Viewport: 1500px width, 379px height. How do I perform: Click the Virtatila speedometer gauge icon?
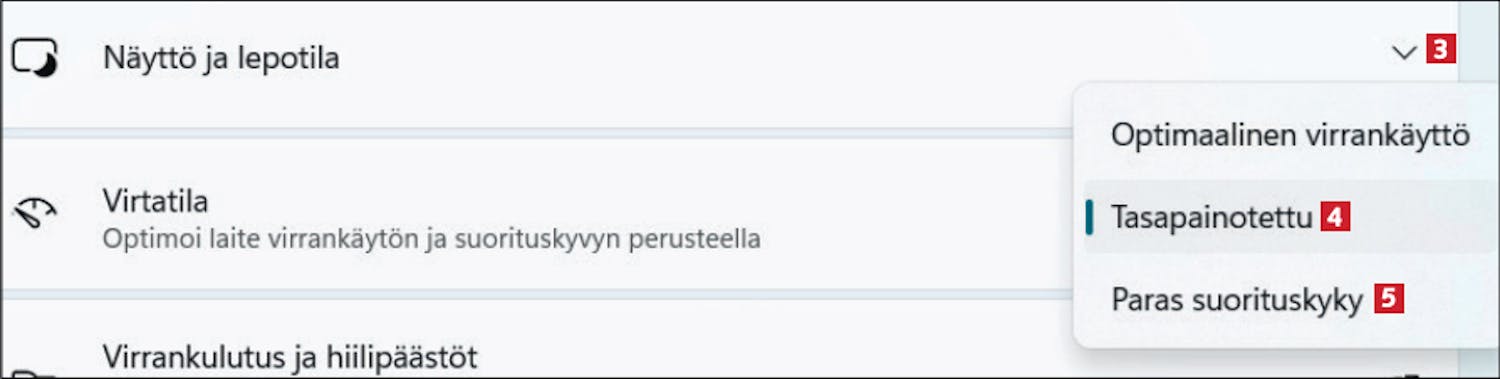pos(34,212)
